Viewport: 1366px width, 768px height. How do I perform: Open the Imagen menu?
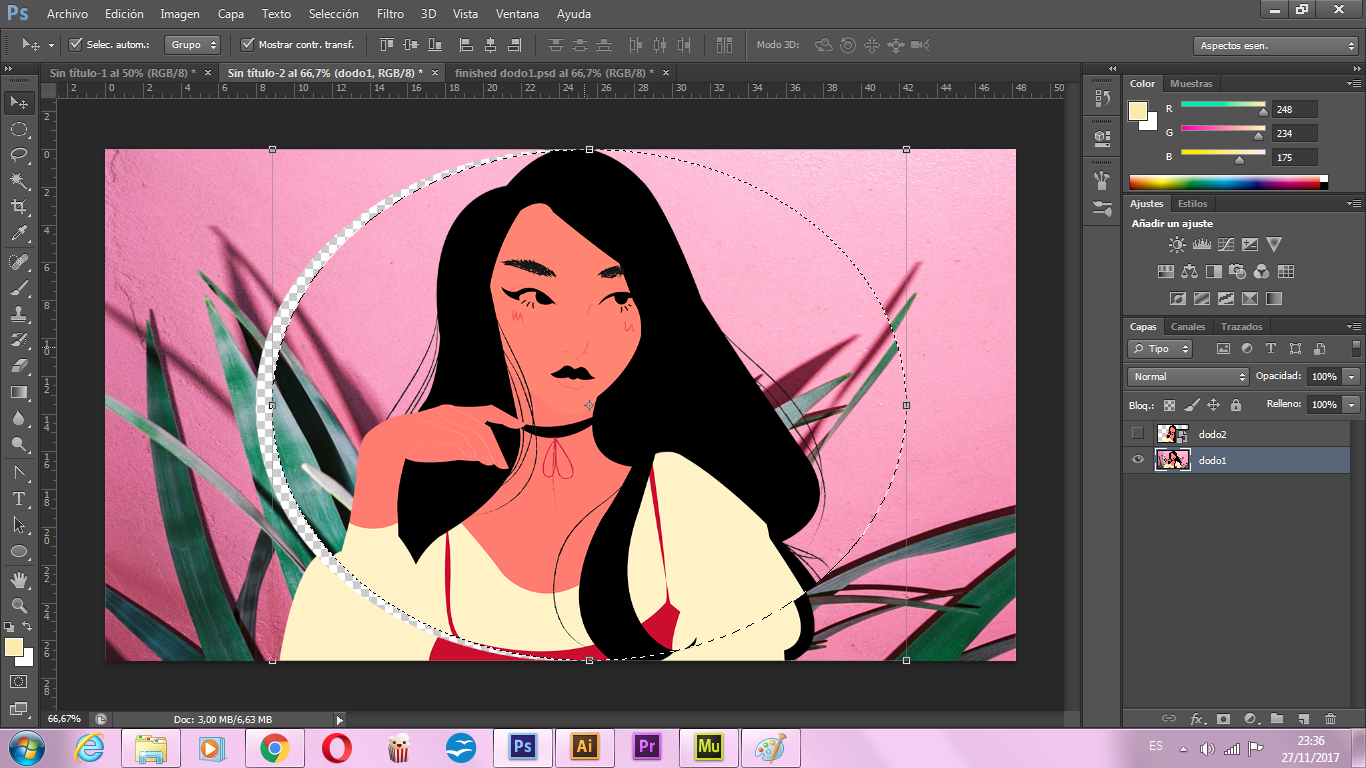click(x=180, y=14)
